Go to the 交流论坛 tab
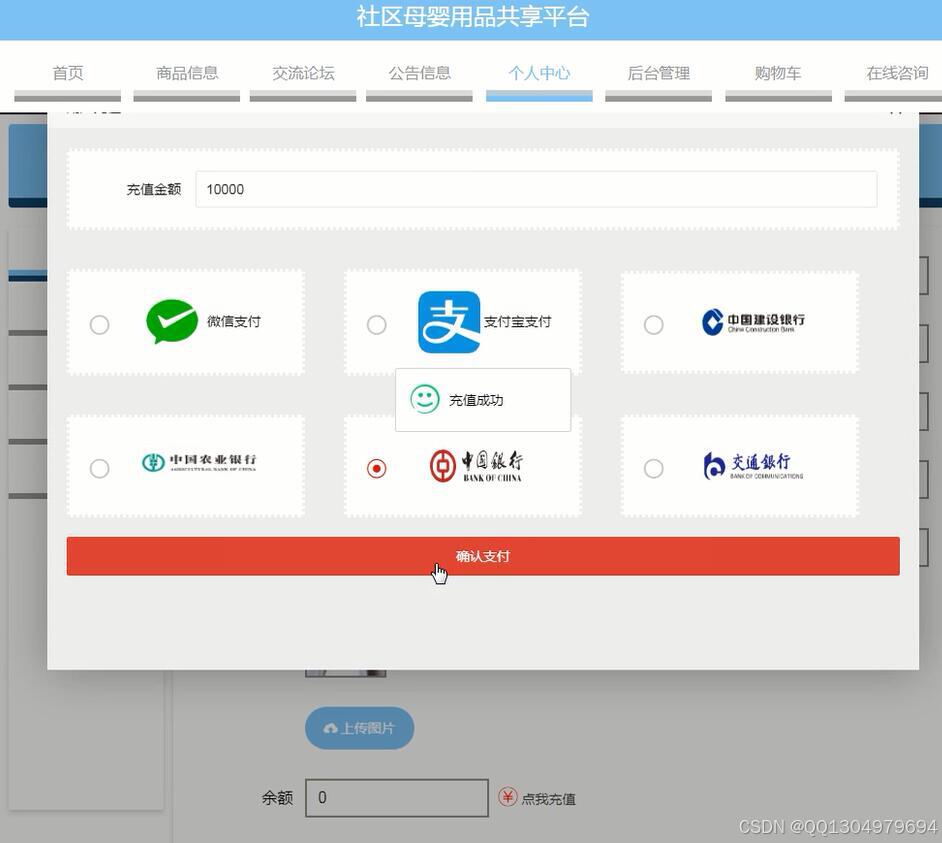 tap(303, 73)
